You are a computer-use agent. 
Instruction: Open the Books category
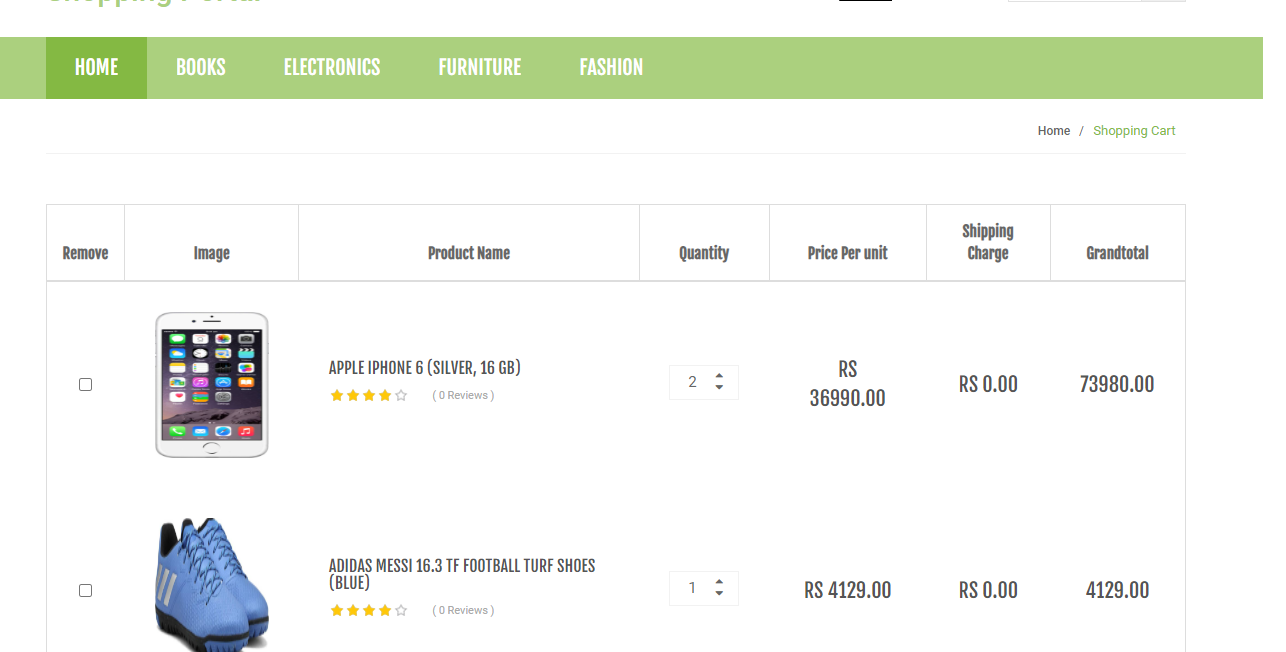pyautogui.click(x=201, y=68)
